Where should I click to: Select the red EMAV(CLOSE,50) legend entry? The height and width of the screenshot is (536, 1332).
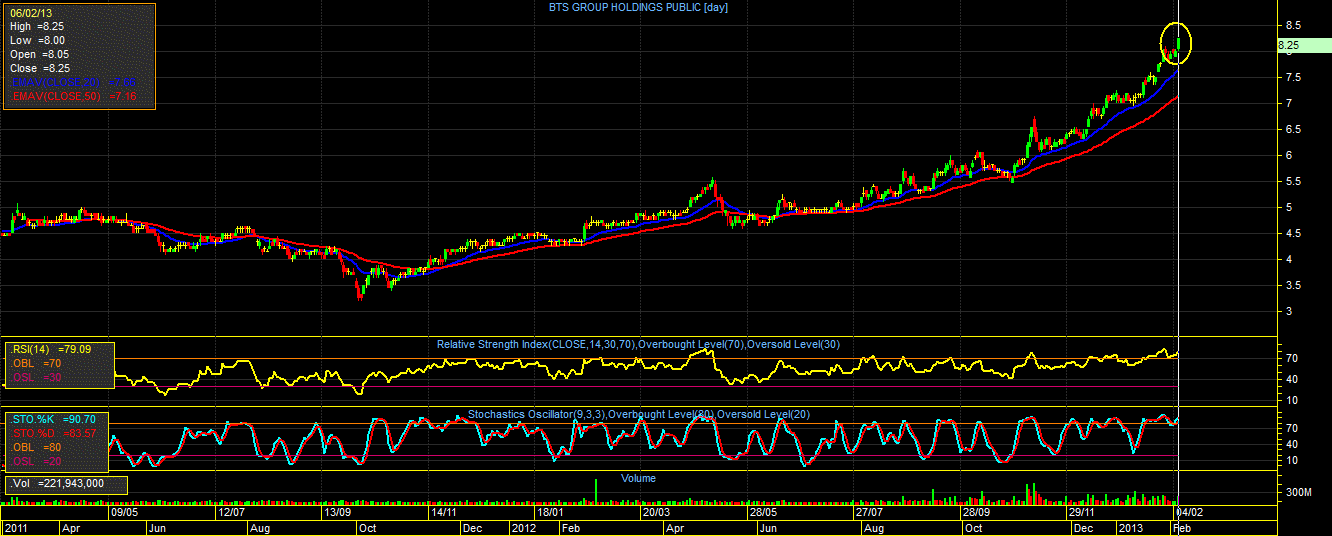[73, 96]
